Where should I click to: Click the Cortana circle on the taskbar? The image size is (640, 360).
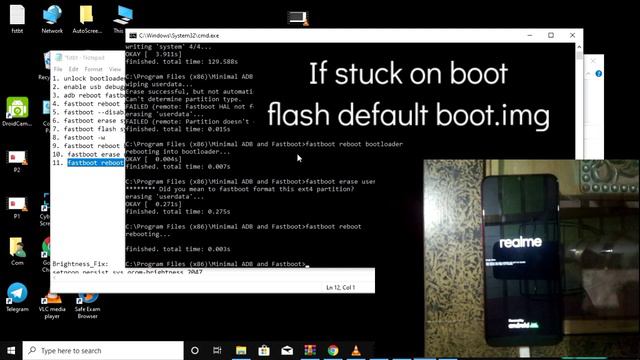coord(195,351)
